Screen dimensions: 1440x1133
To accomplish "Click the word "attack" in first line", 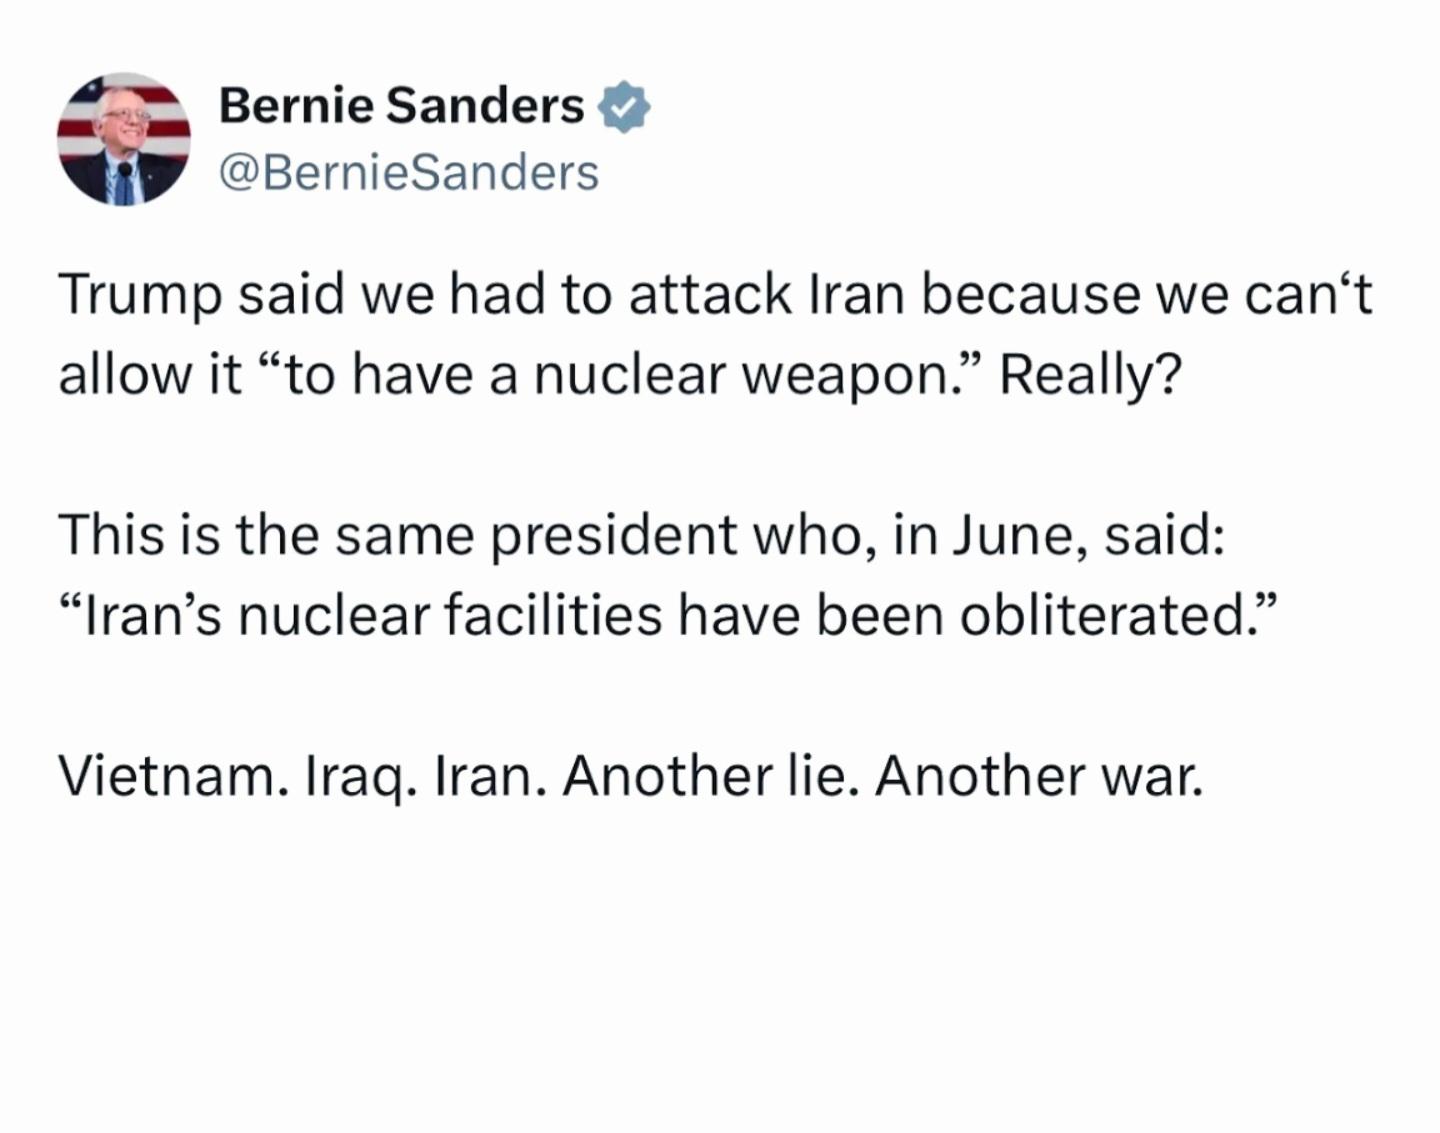I will point(710,296).
